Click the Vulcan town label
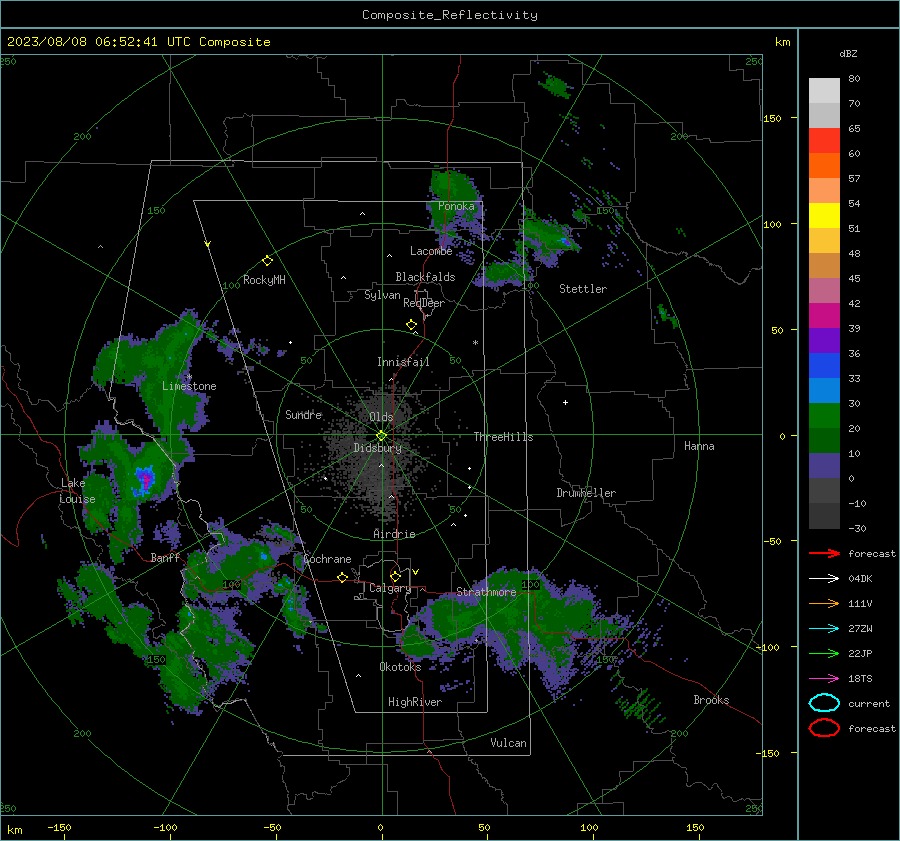900x841 pixels. coord(509,743)
